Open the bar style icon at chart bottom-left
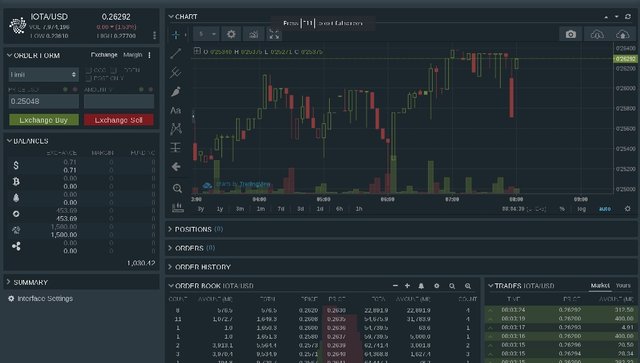The width and height of the screenshot is (640, 363). coord(178,208)
